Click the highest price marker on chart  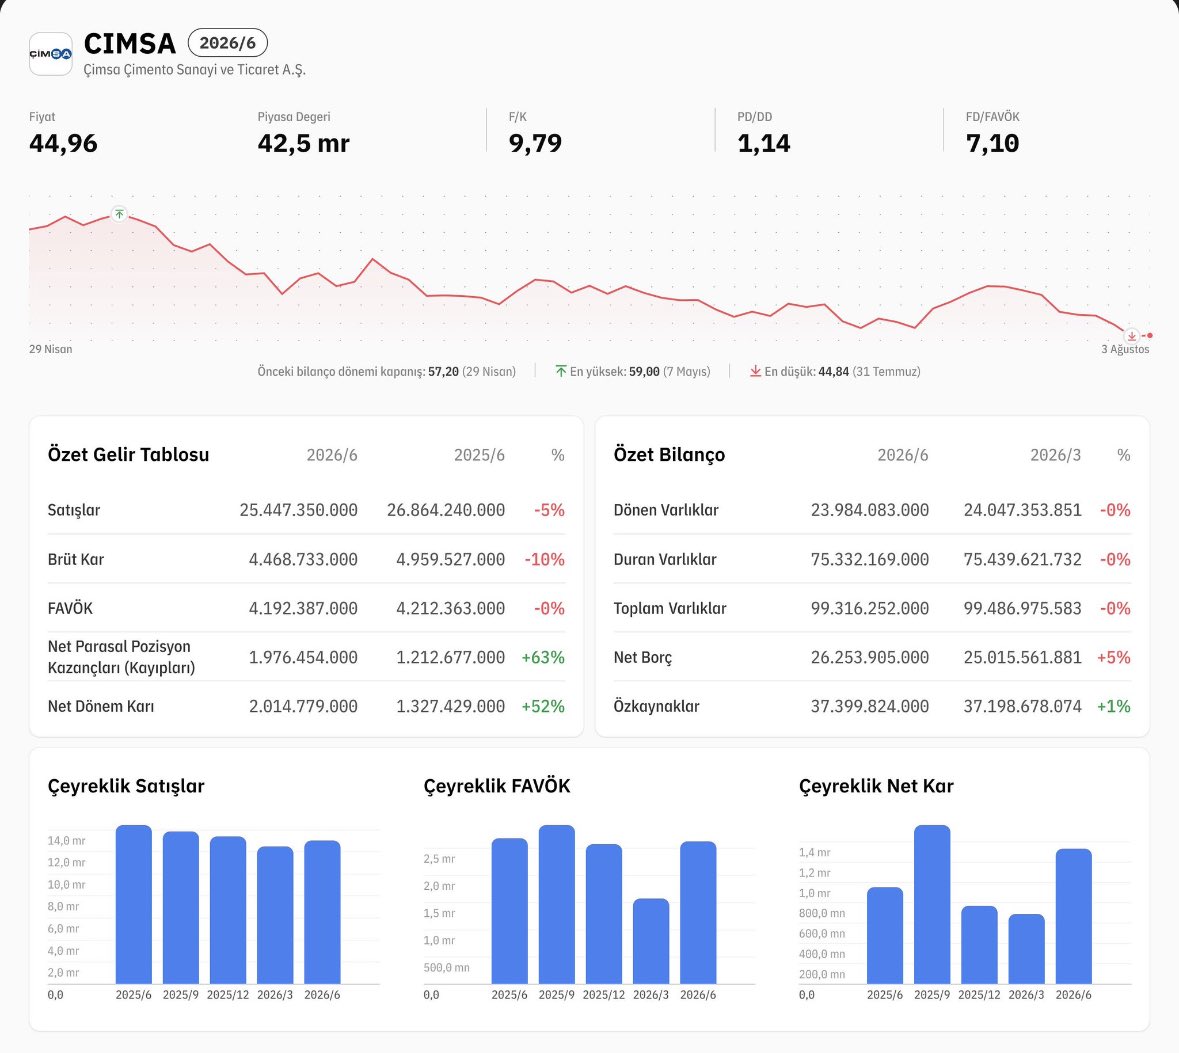tap(119, 214)
